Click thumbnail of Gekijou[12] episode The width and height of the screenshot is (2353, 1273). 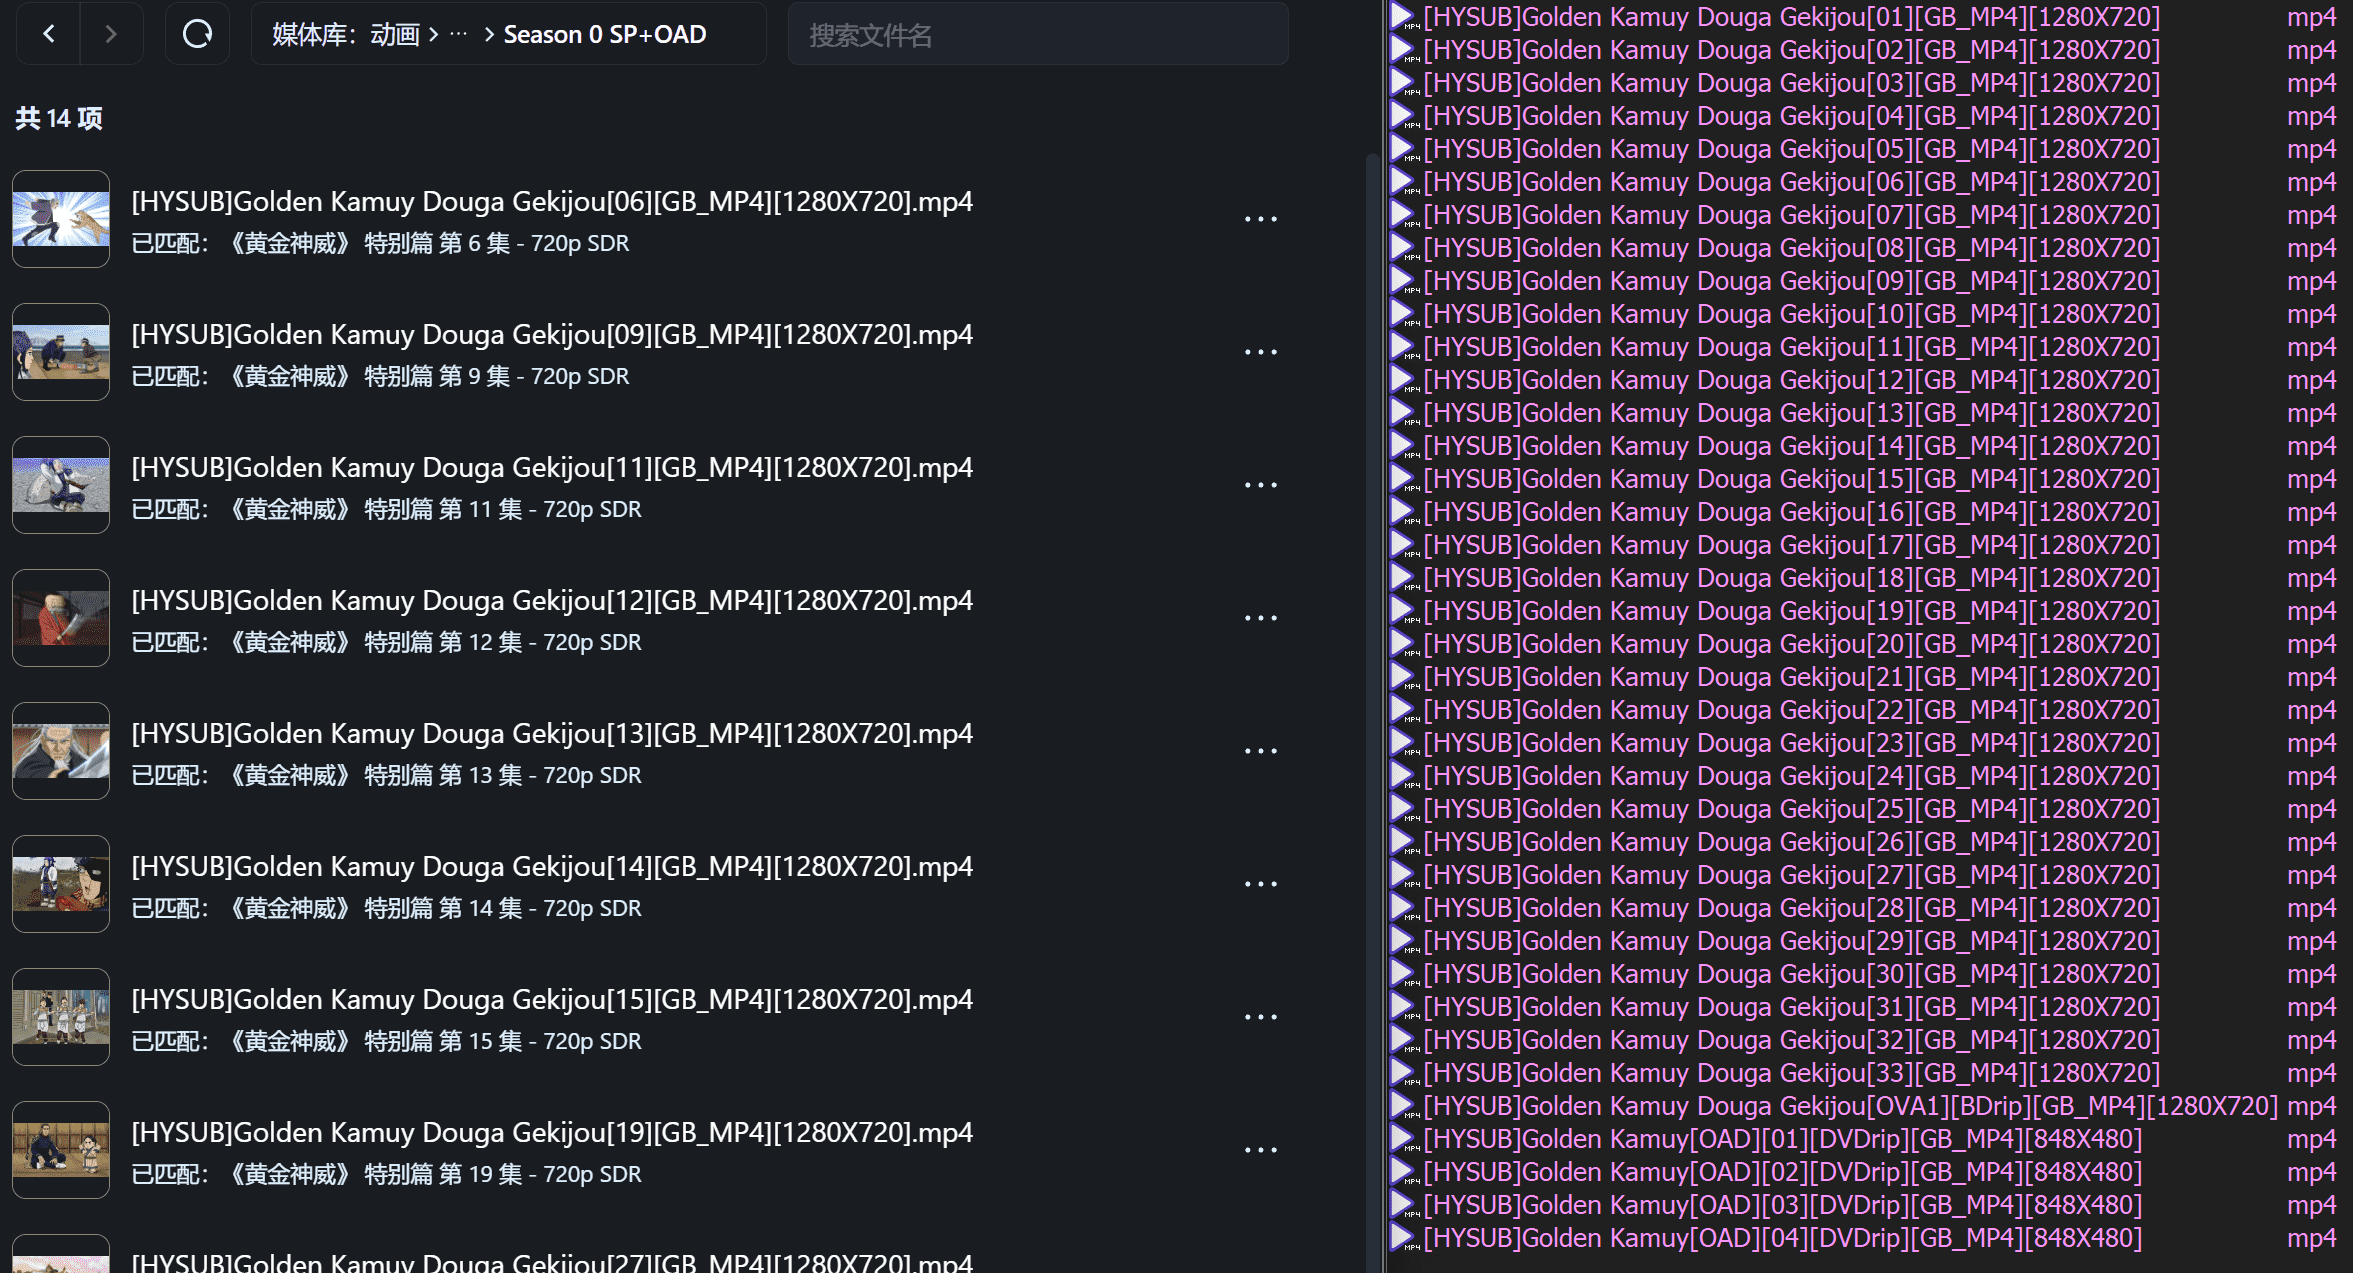pos(61,618)
